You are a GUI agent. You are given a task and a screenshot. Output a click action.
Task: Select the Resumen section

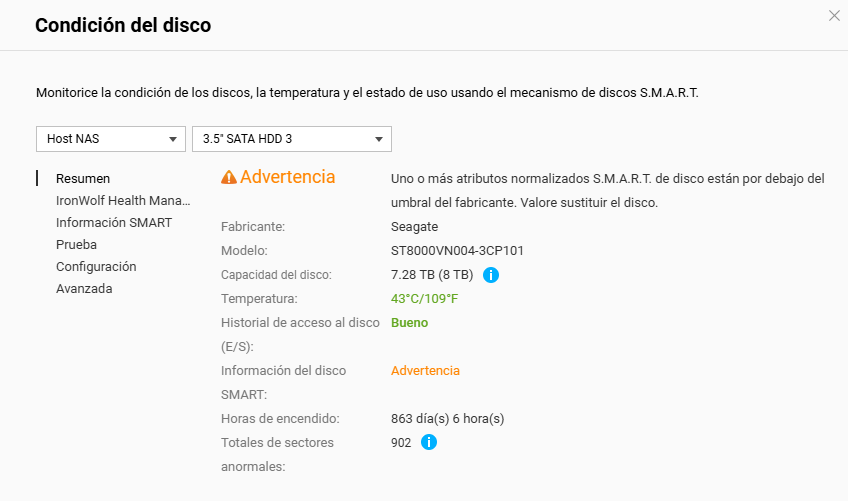click(x=83, y=178)
